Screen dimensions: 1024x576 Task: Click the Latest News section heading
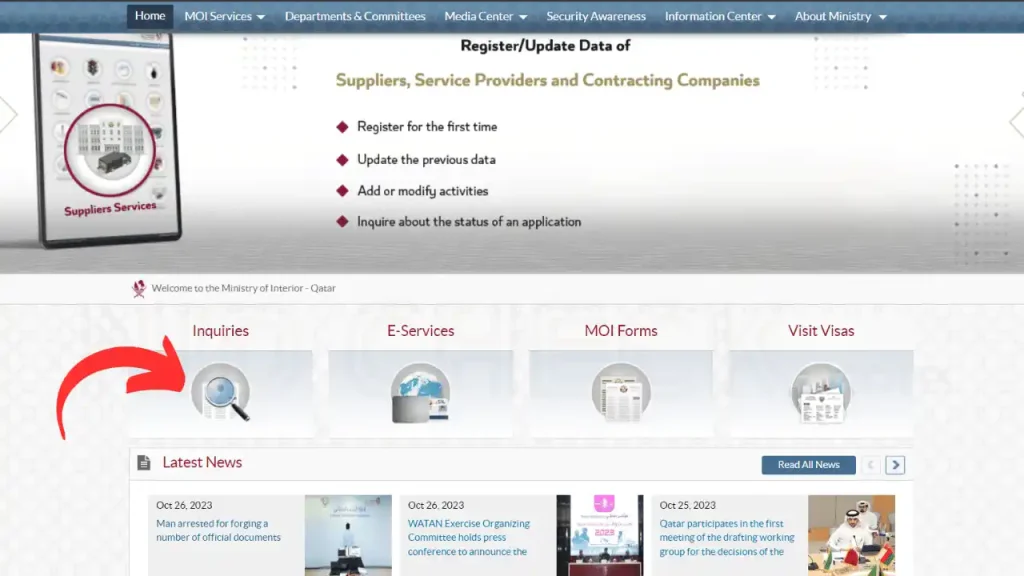(202, 462)
